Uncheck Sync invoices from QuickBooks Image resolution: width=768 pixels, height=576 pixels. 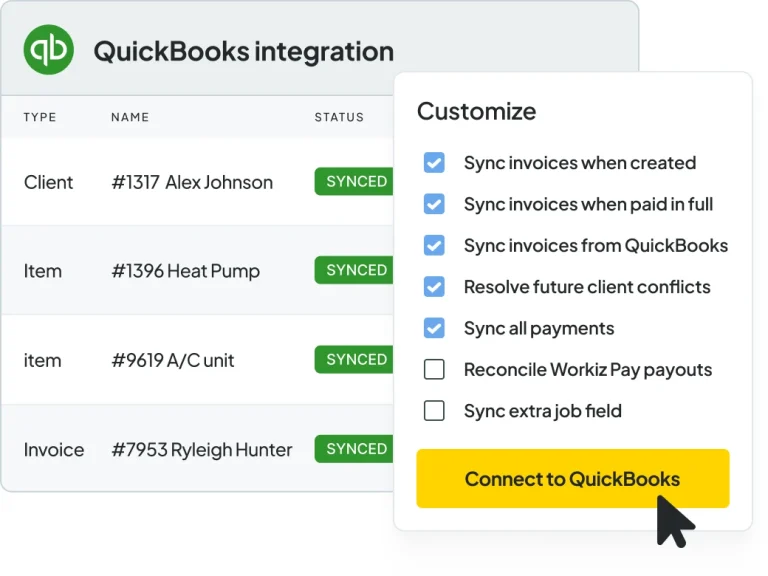[434, 245]
